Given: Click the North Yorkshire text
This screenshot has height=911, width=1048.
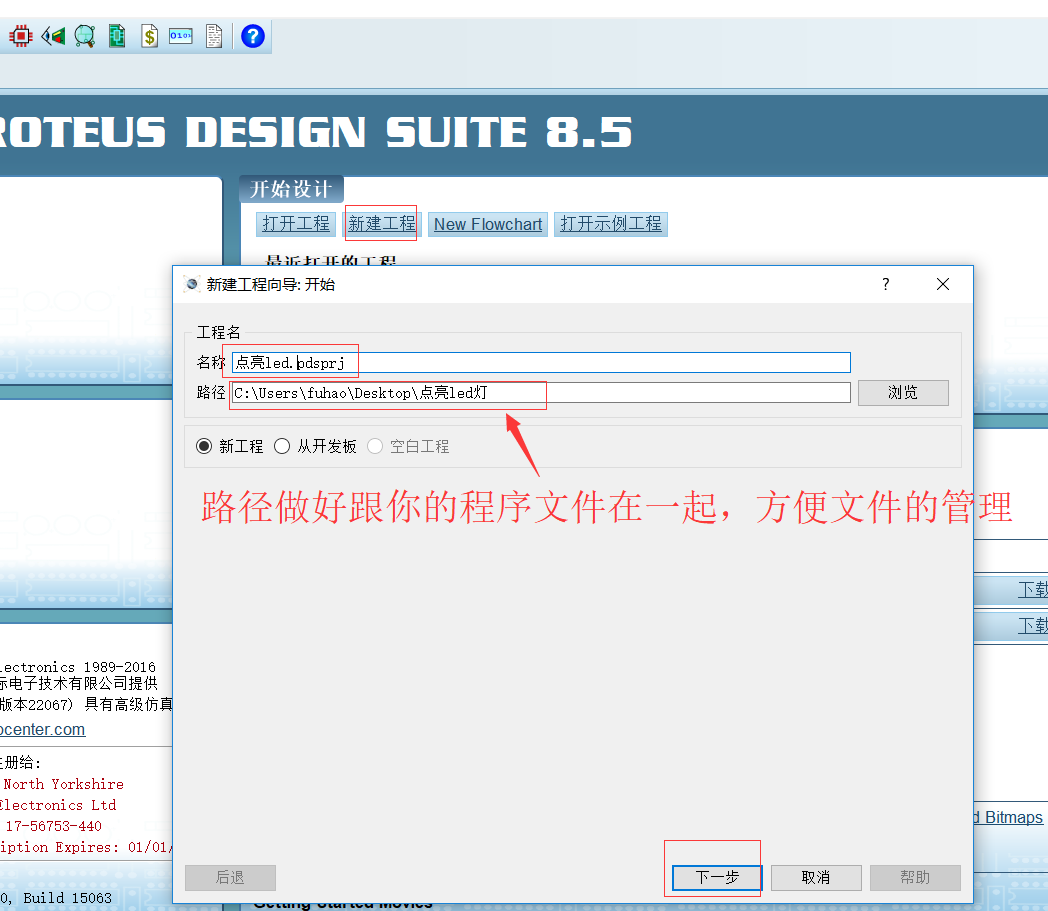Looking at the screenshot, I should pos(63,784).
